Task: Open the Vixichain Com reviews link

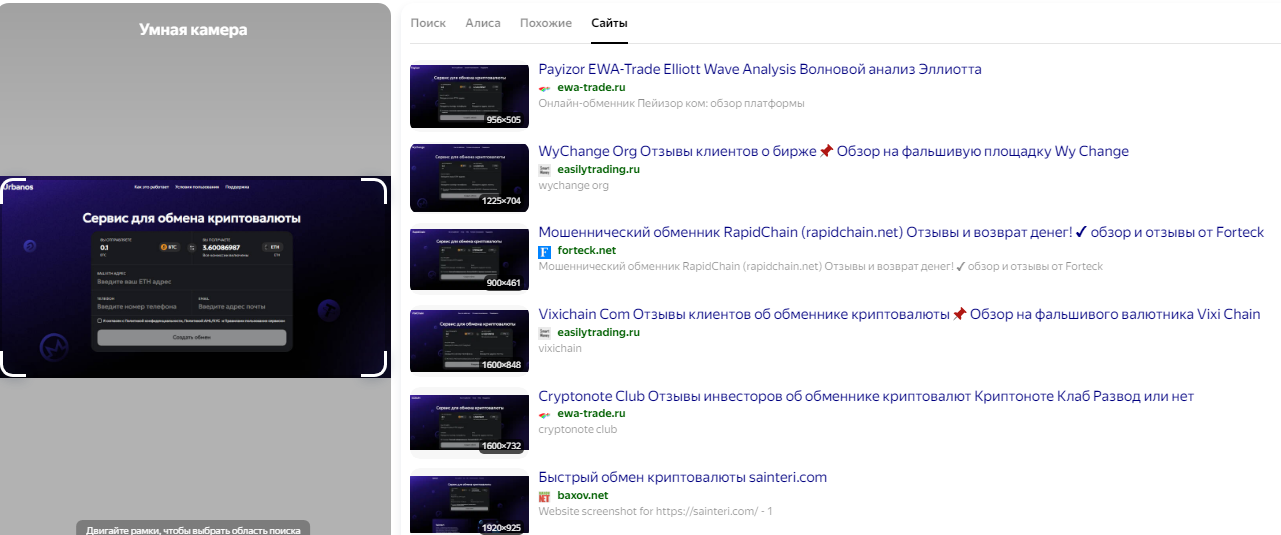Action: coord(899,314)
